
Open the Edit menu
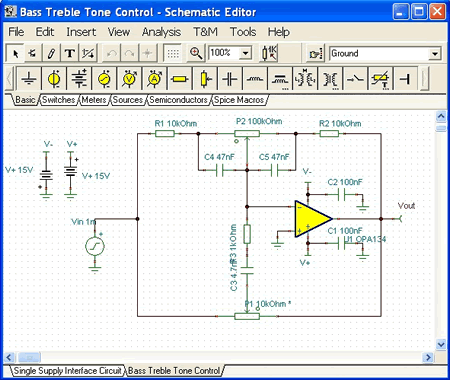point(45,32)
